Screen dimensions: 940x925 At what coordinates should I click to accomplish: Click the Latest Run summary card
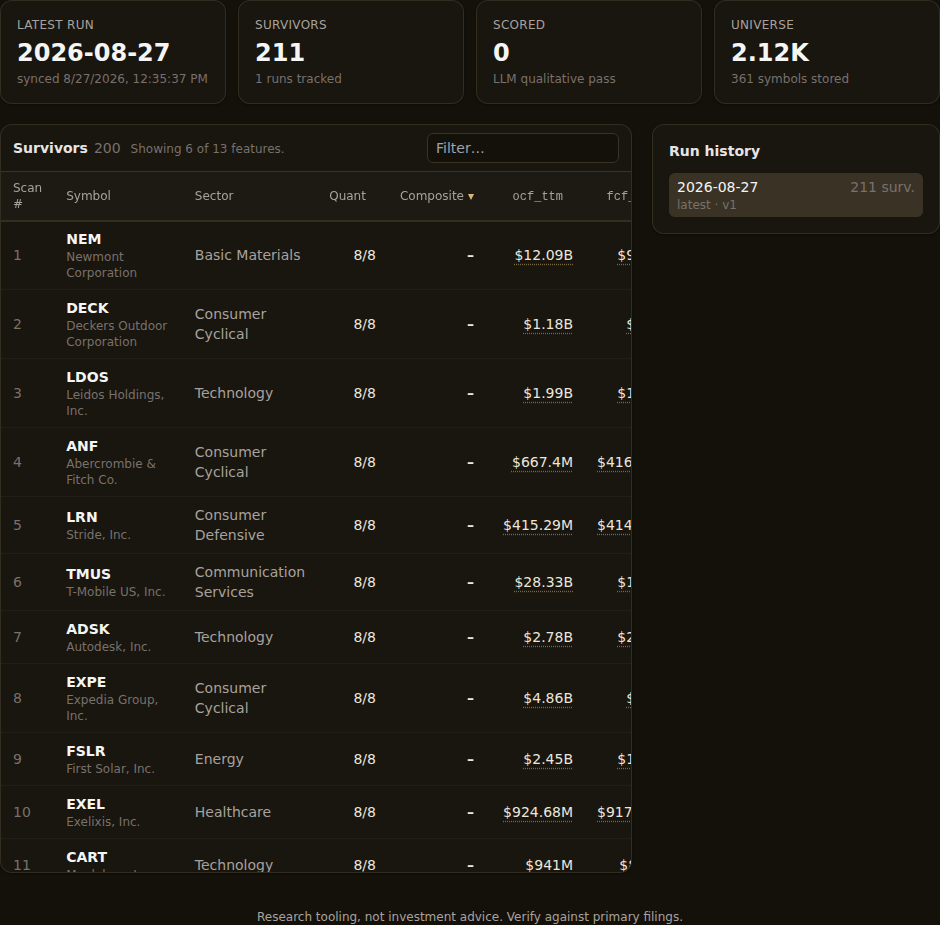point(113,52)
